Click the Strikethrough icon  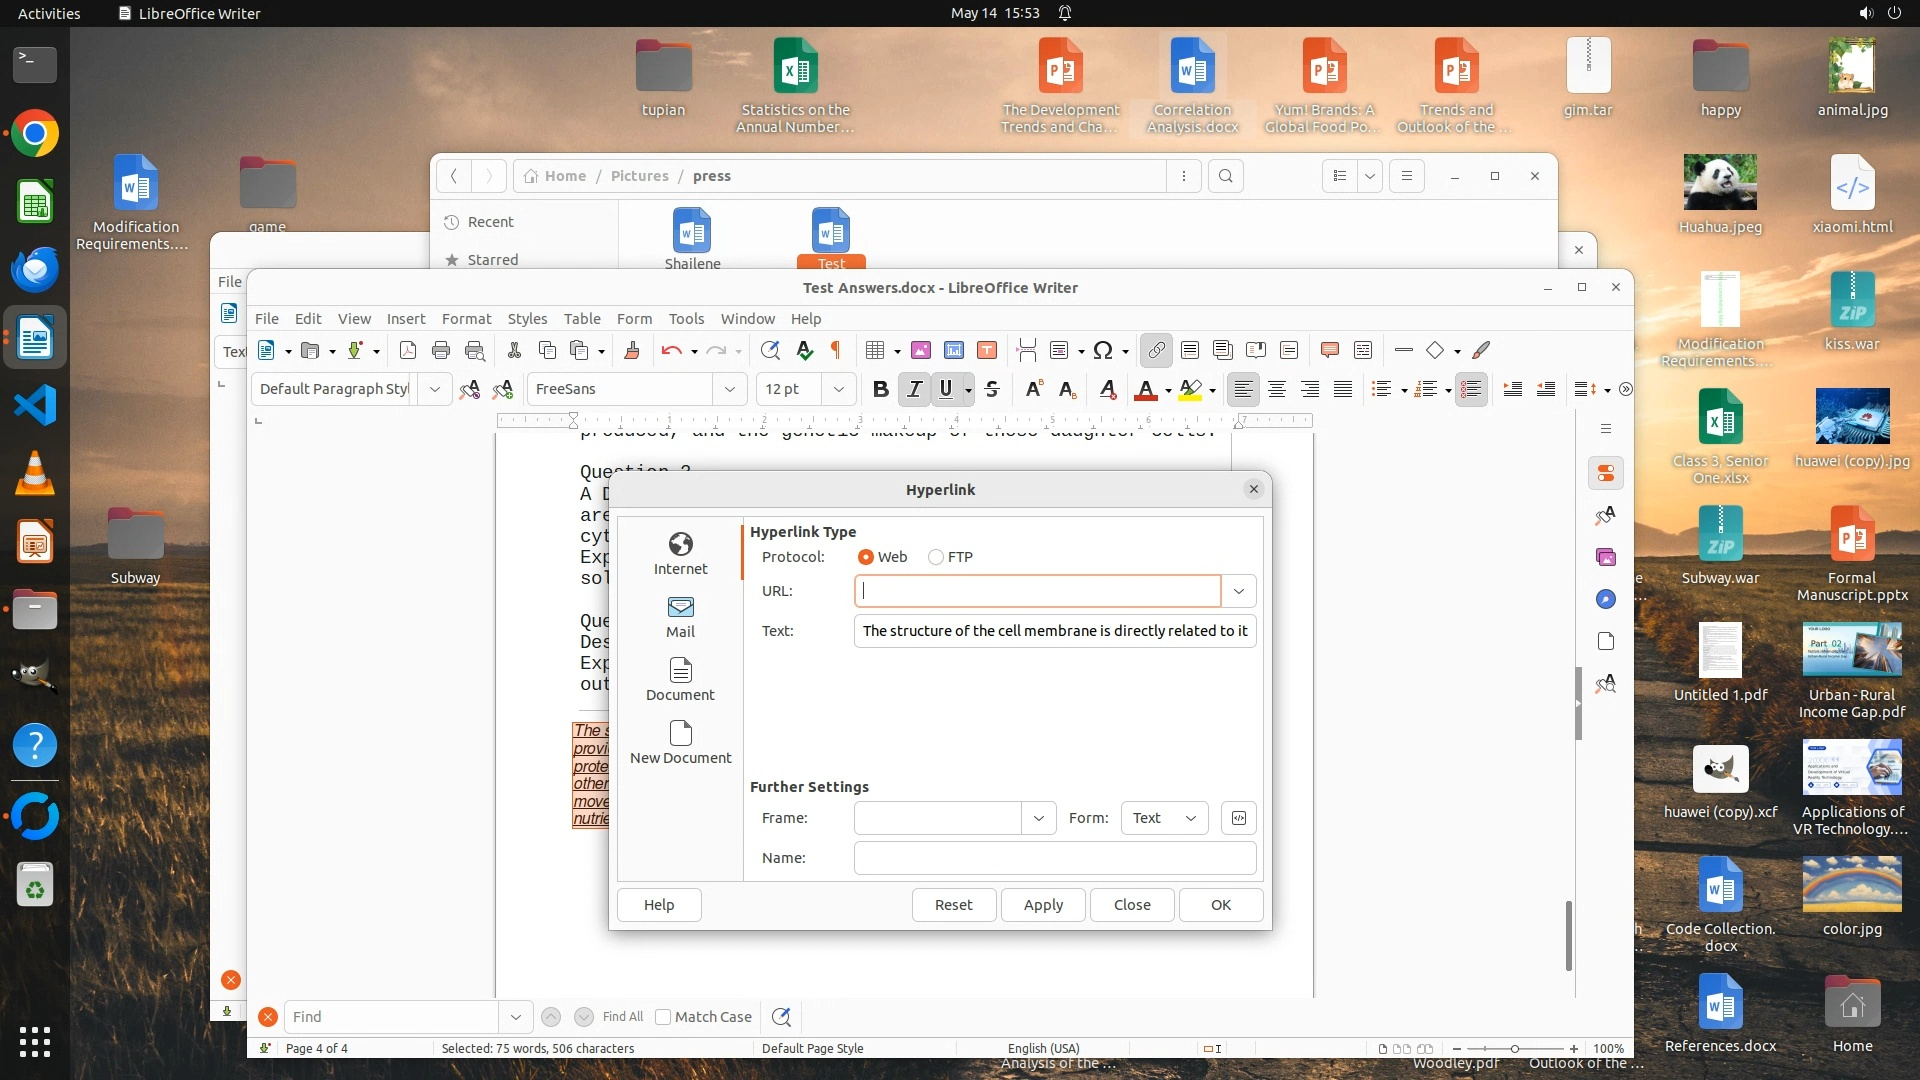[991, 389]
